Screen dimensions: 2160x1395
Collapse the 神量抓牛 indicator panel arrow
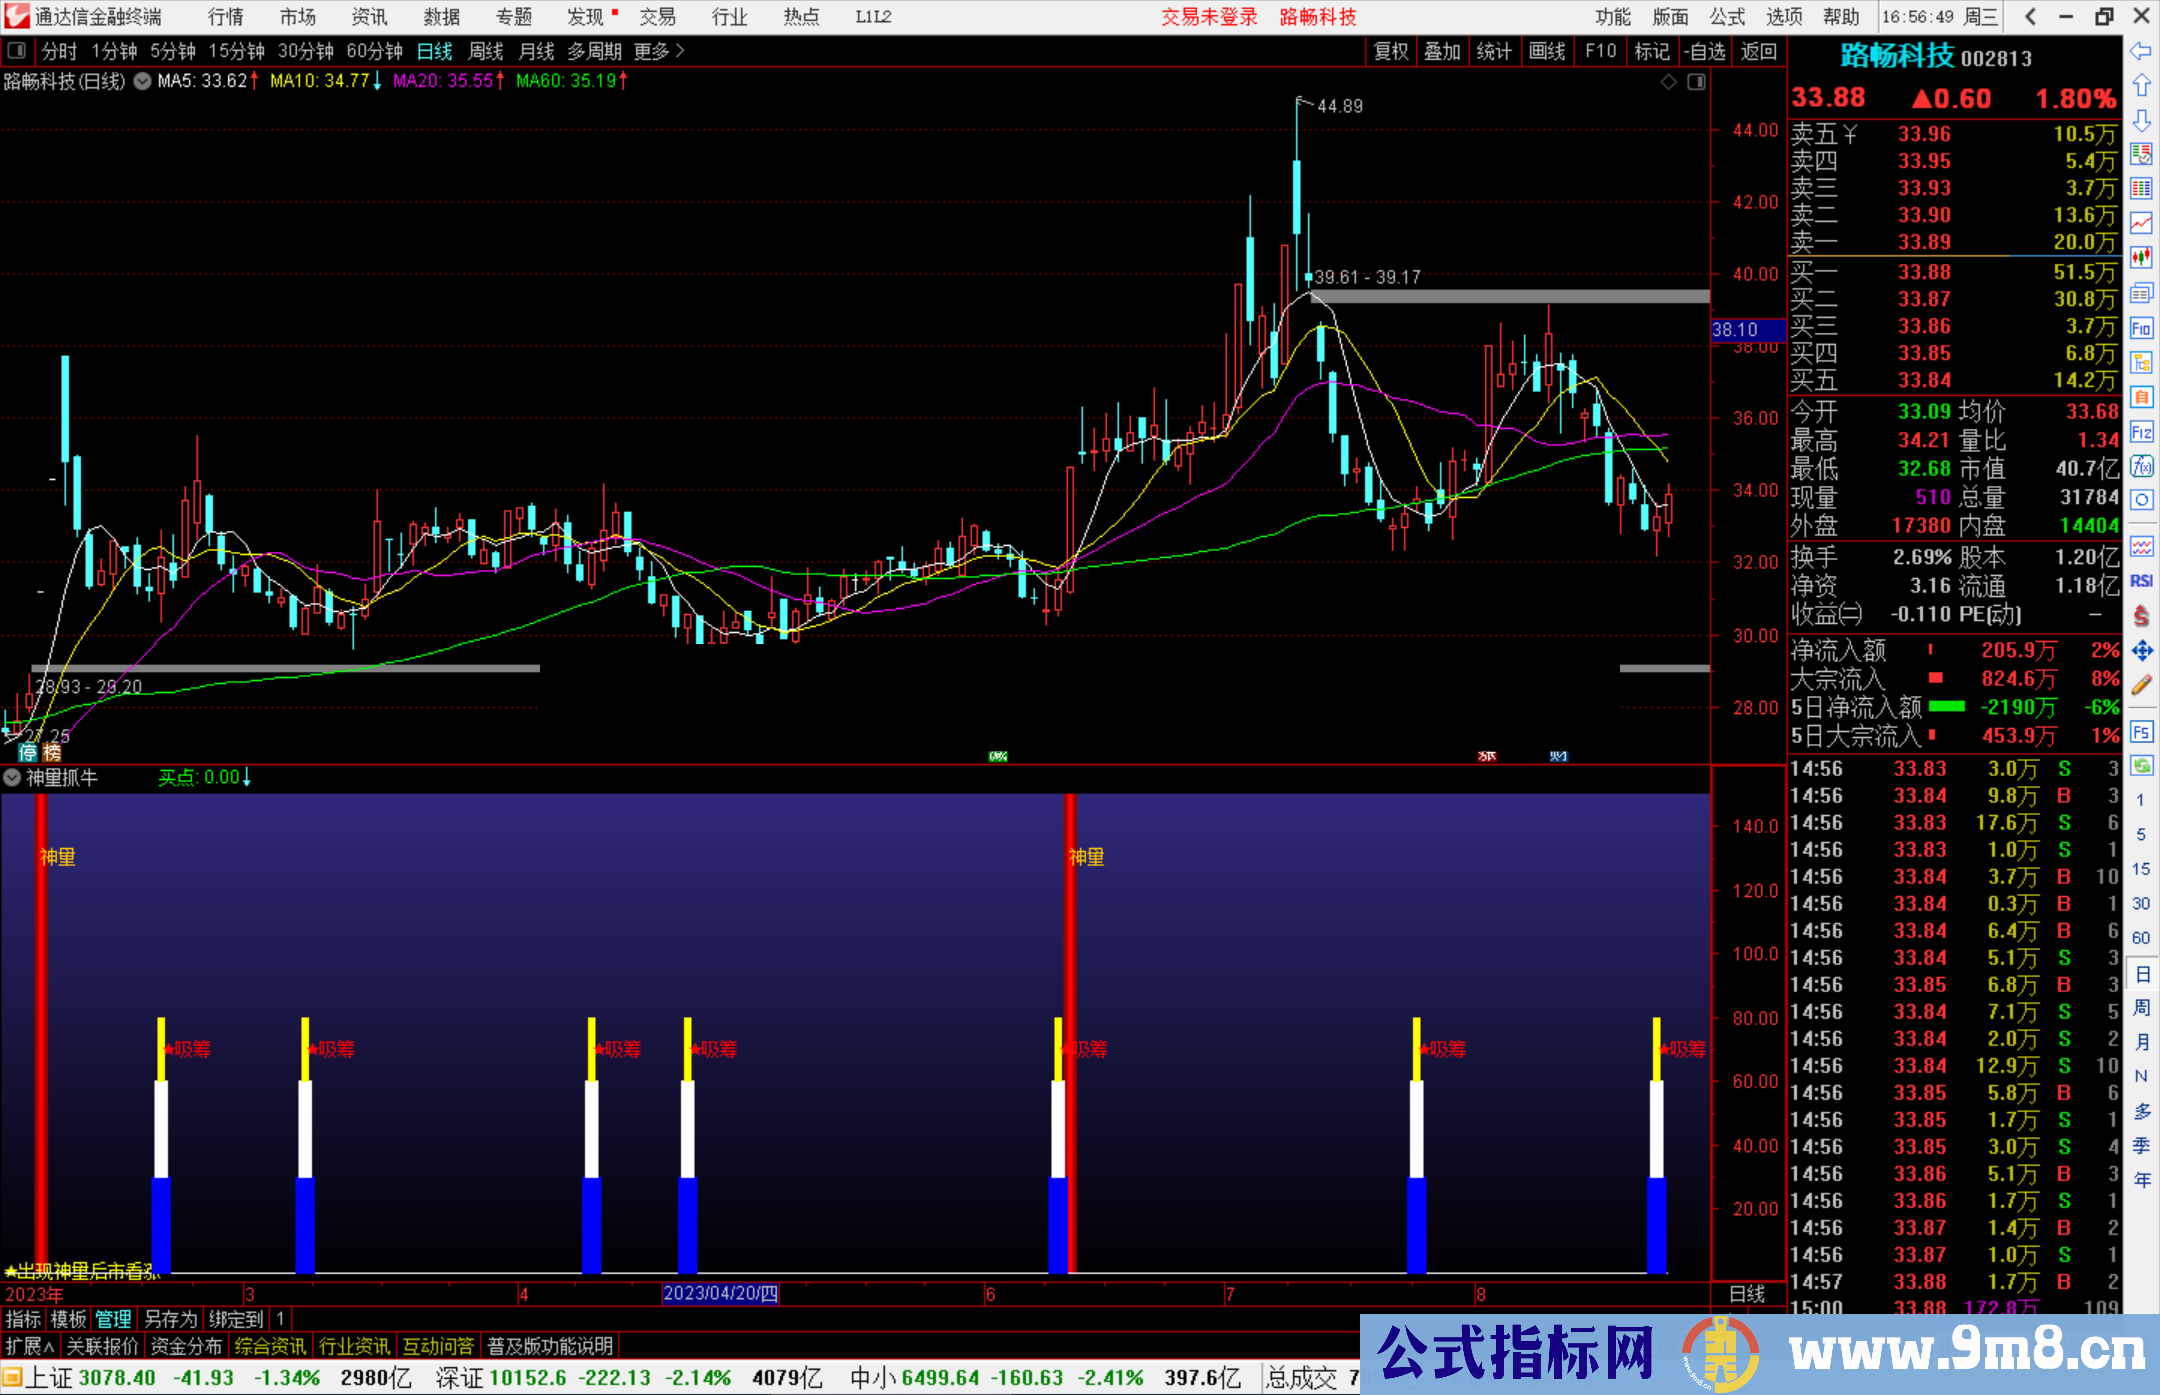coord(12,778)
